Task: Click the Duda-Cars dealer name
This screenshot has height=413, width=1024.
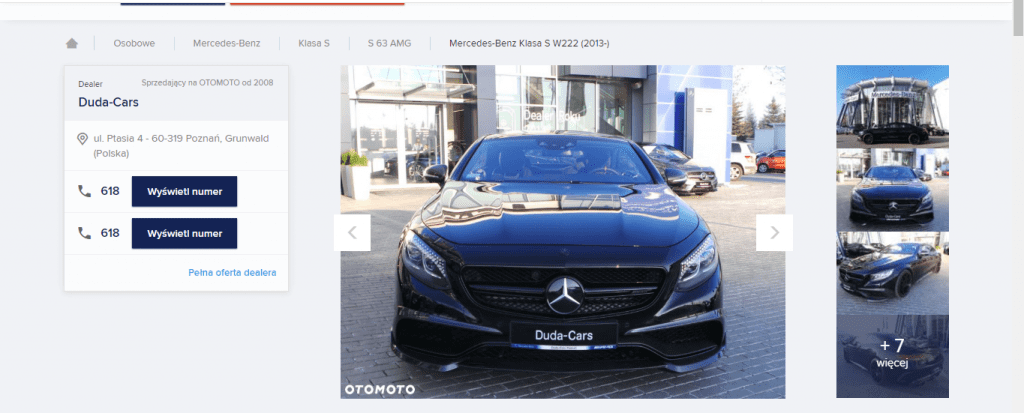Action: tap(110, 102)
